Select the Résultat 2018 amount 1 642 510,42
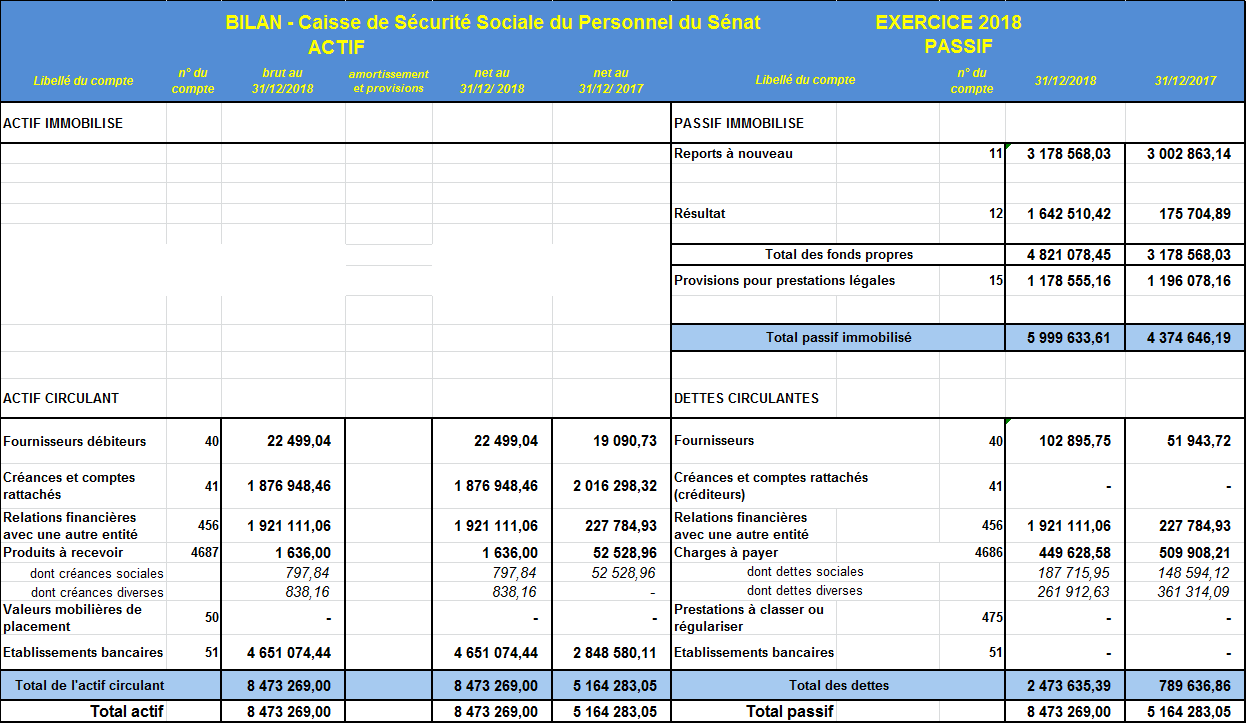 [1068, 213]
